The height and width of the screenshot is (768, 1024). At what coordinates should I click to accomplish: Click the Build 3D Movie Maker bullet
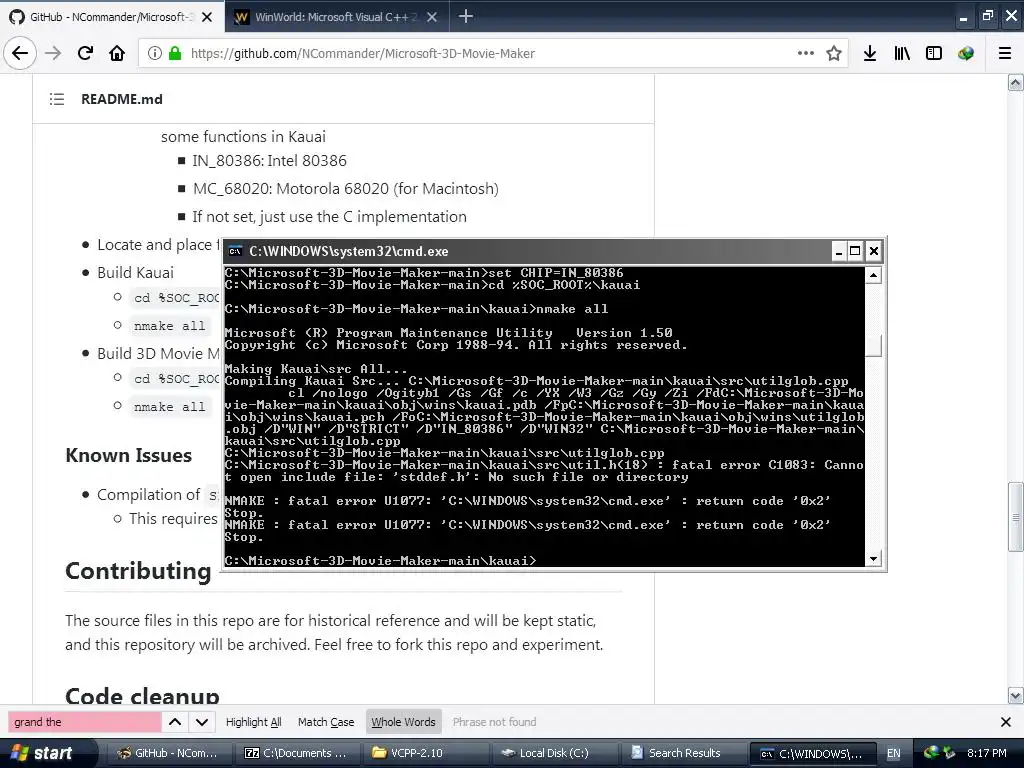[159, 353]
